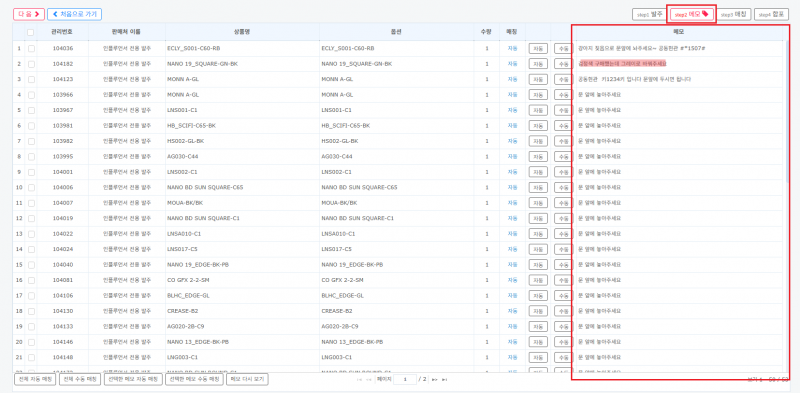Click 수동 button for LNS001-C1 row
Screen dimensions: 800x393
(x=563, y=110)
